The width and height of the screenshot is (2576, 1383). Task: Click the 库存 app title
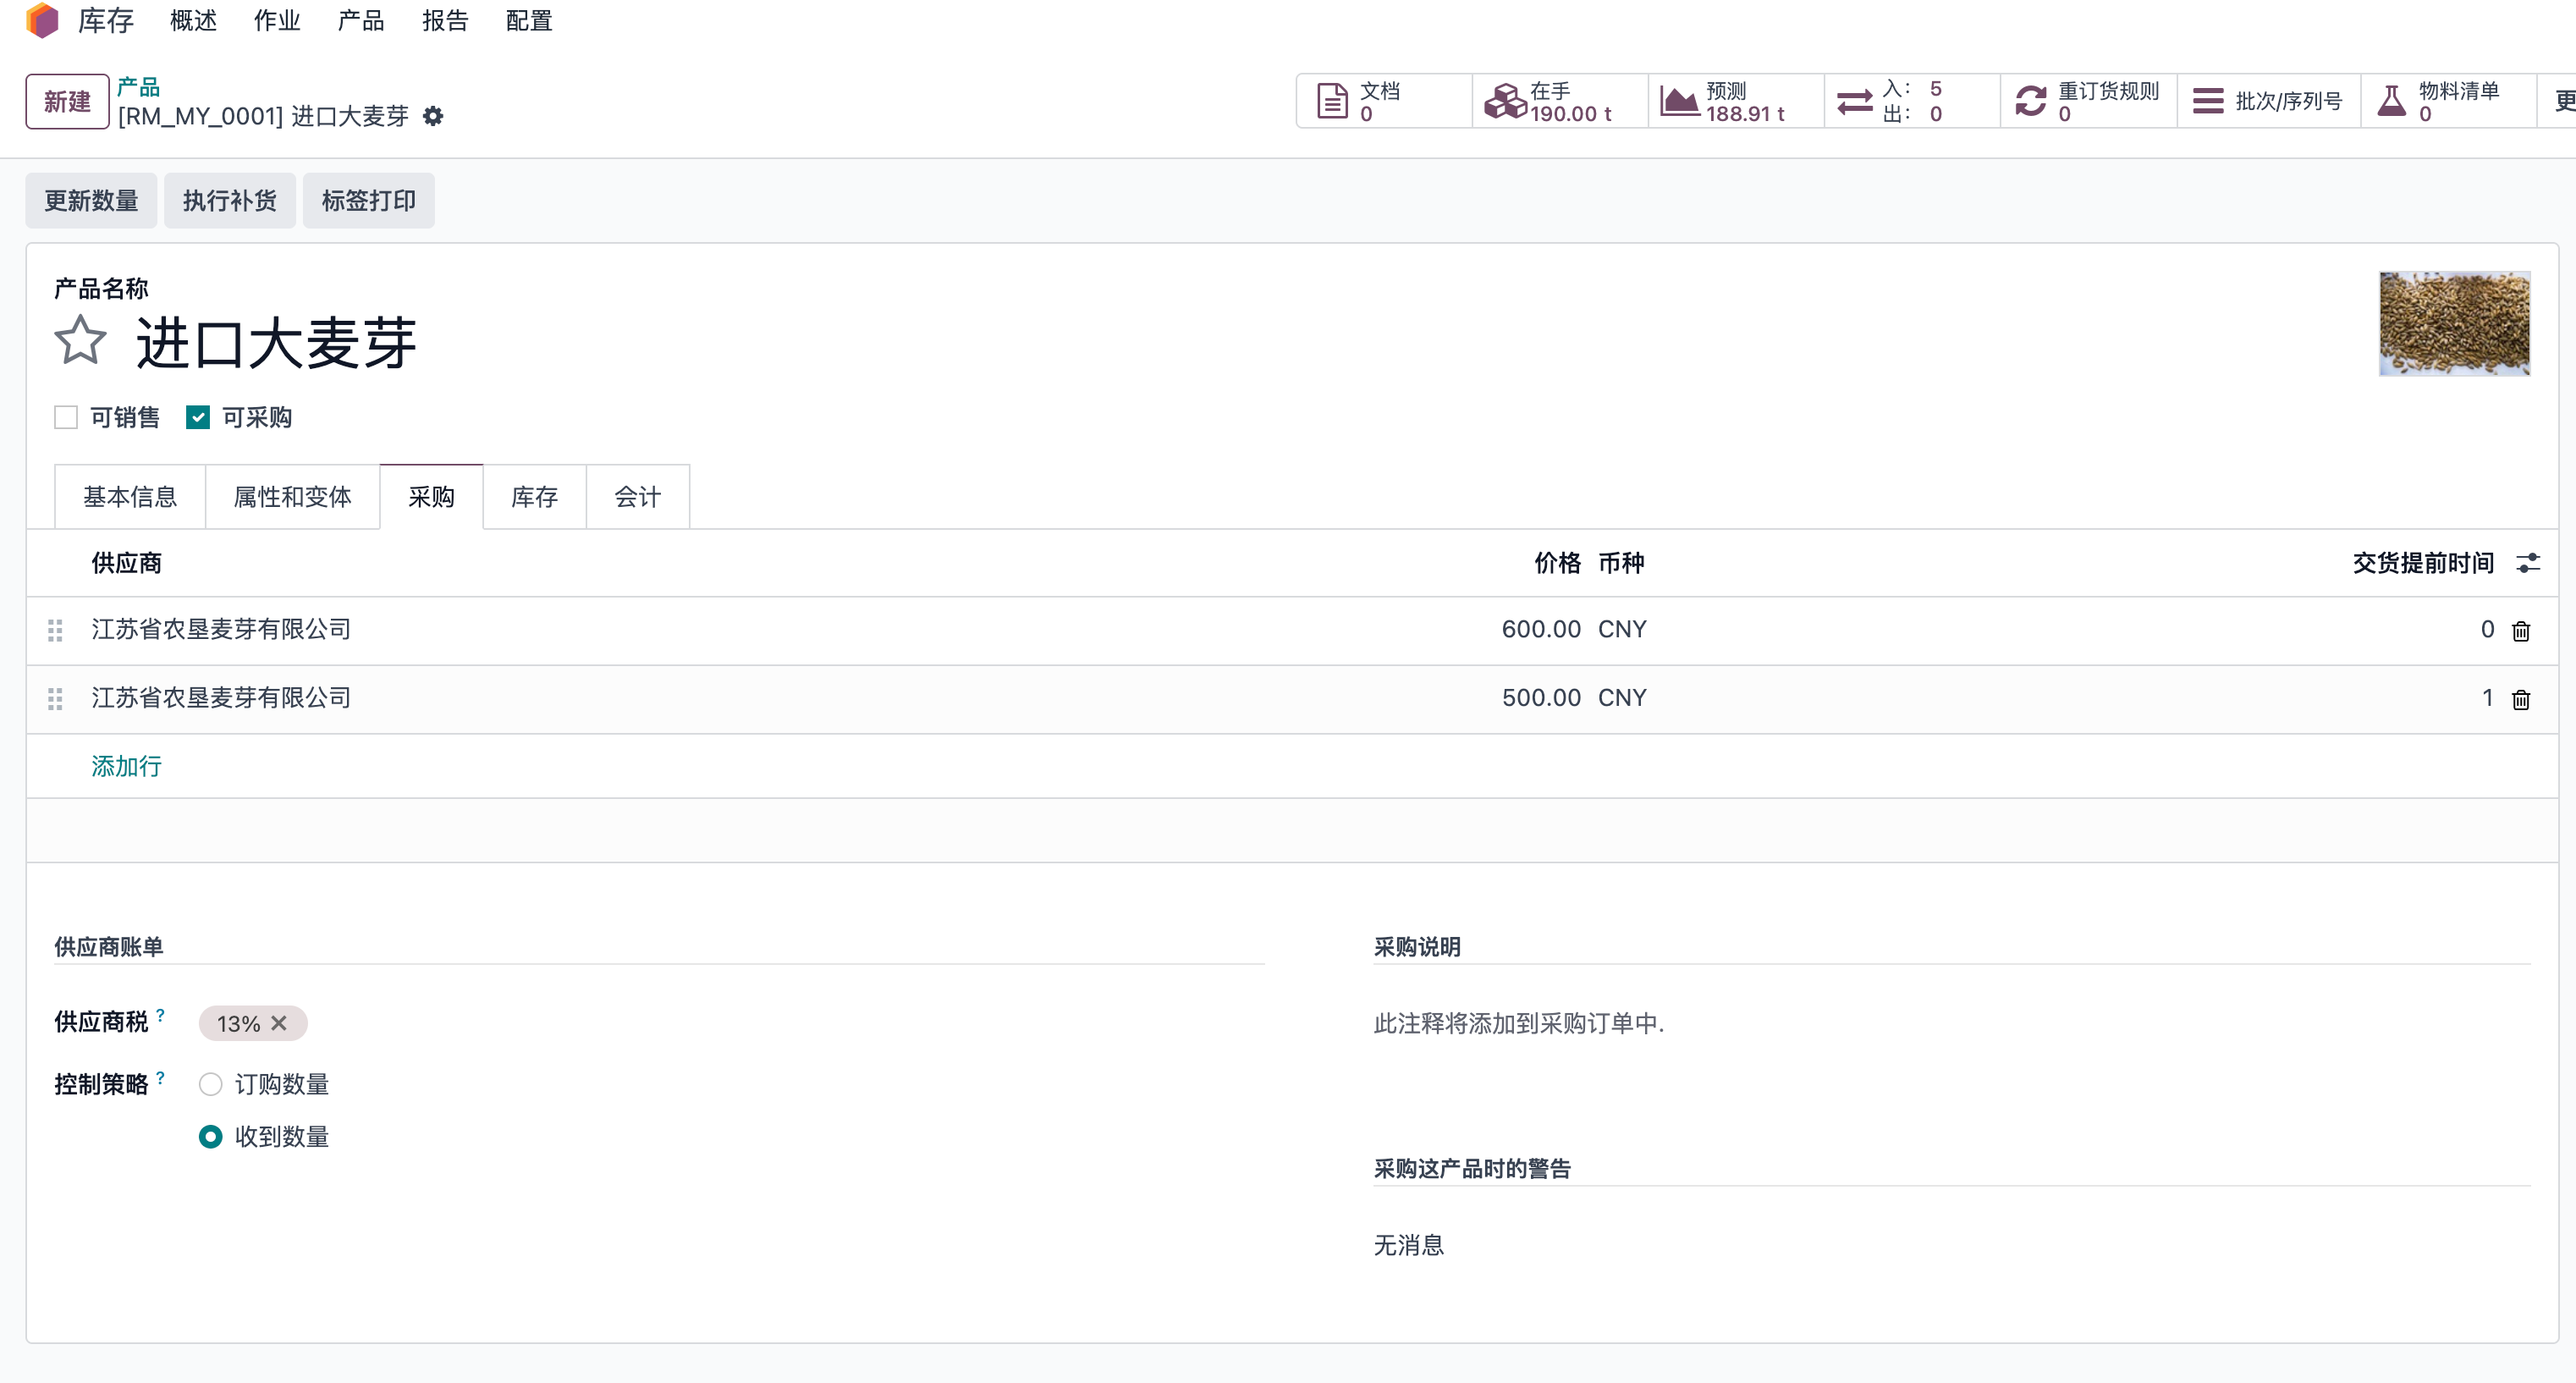tap(106, 20)
